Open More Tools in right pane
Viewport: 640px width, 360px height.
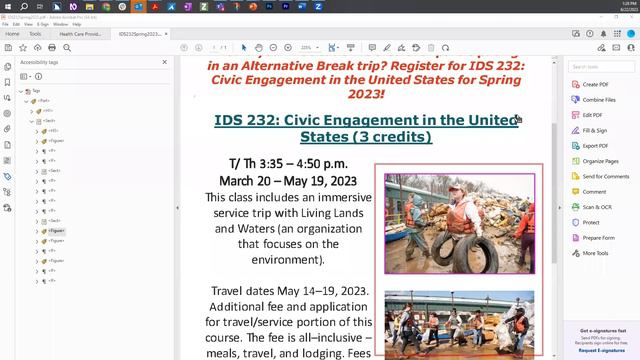(590, 253)
